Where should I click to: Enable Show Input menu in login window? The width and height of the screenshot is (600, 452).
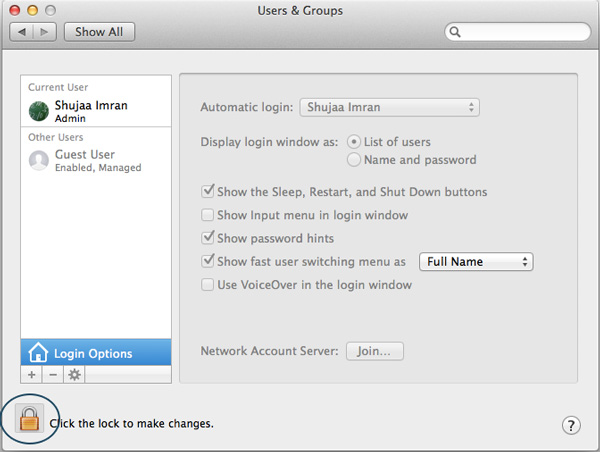tap(207, 215)
